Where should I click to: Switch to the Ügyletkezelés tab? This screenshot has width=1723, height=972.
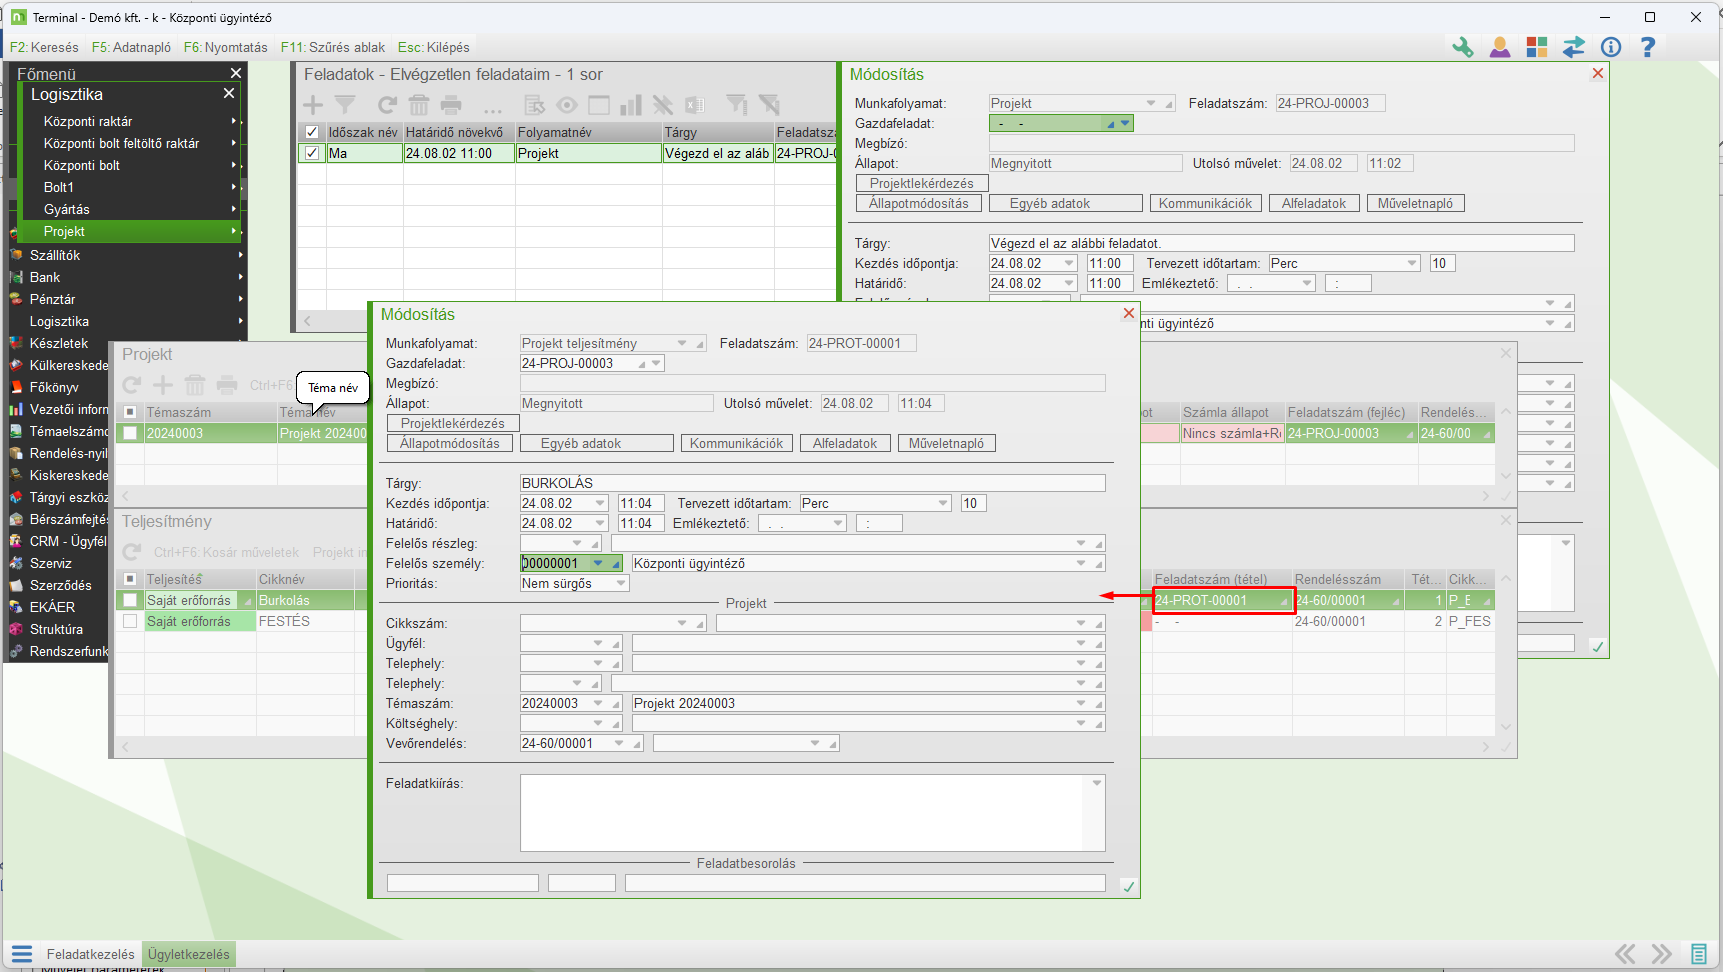click(189, 954)
